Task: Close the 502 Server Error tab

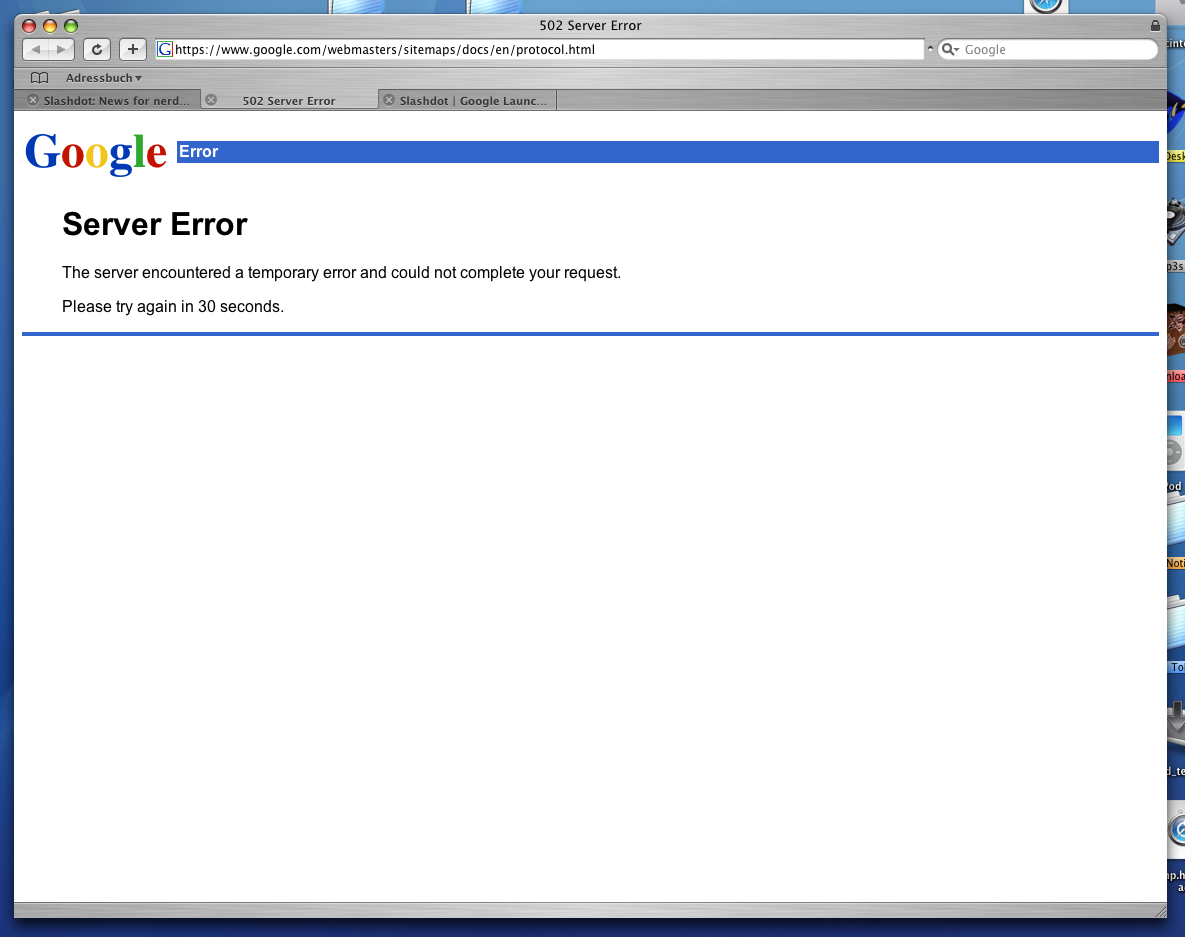Action: [x=212, y=100]
